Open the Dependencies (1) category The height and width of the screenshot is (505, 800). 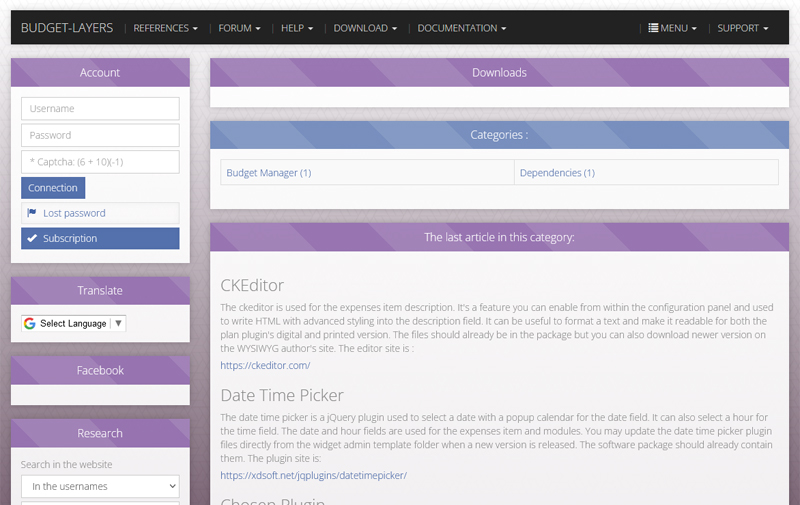[x=557, y=173]
